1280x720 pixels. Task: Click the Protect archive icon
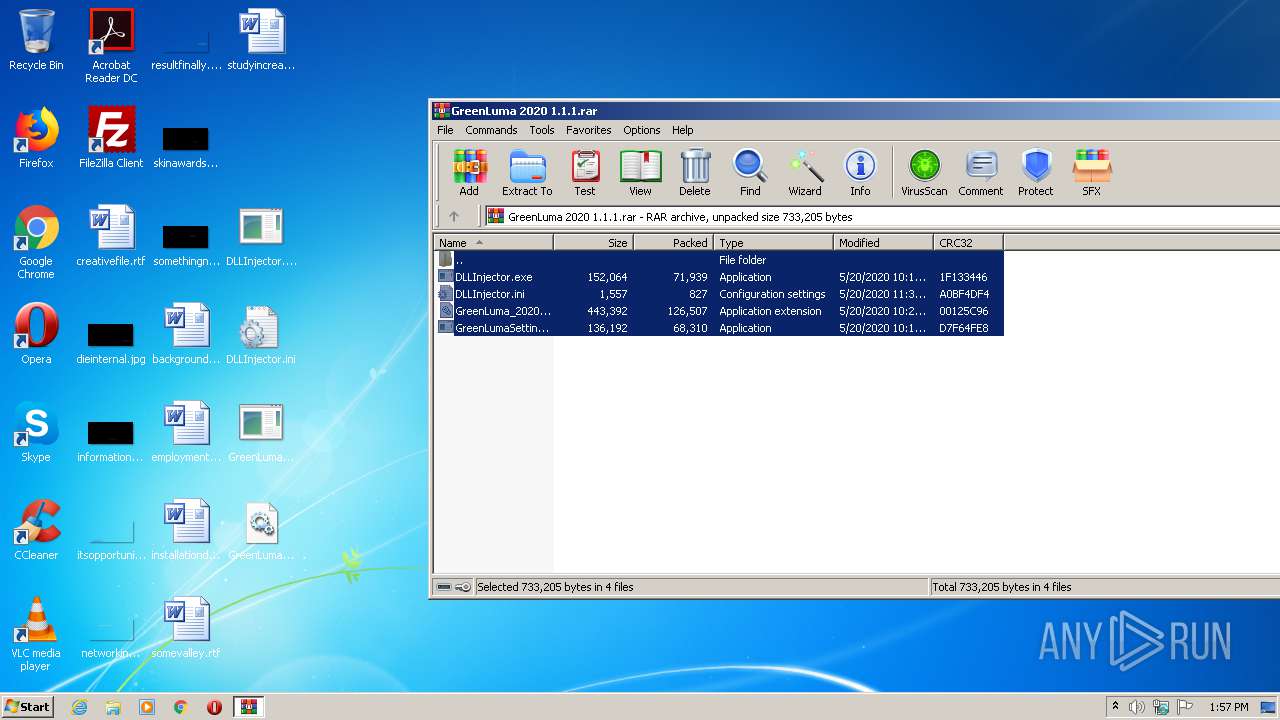pos(1036,172)
